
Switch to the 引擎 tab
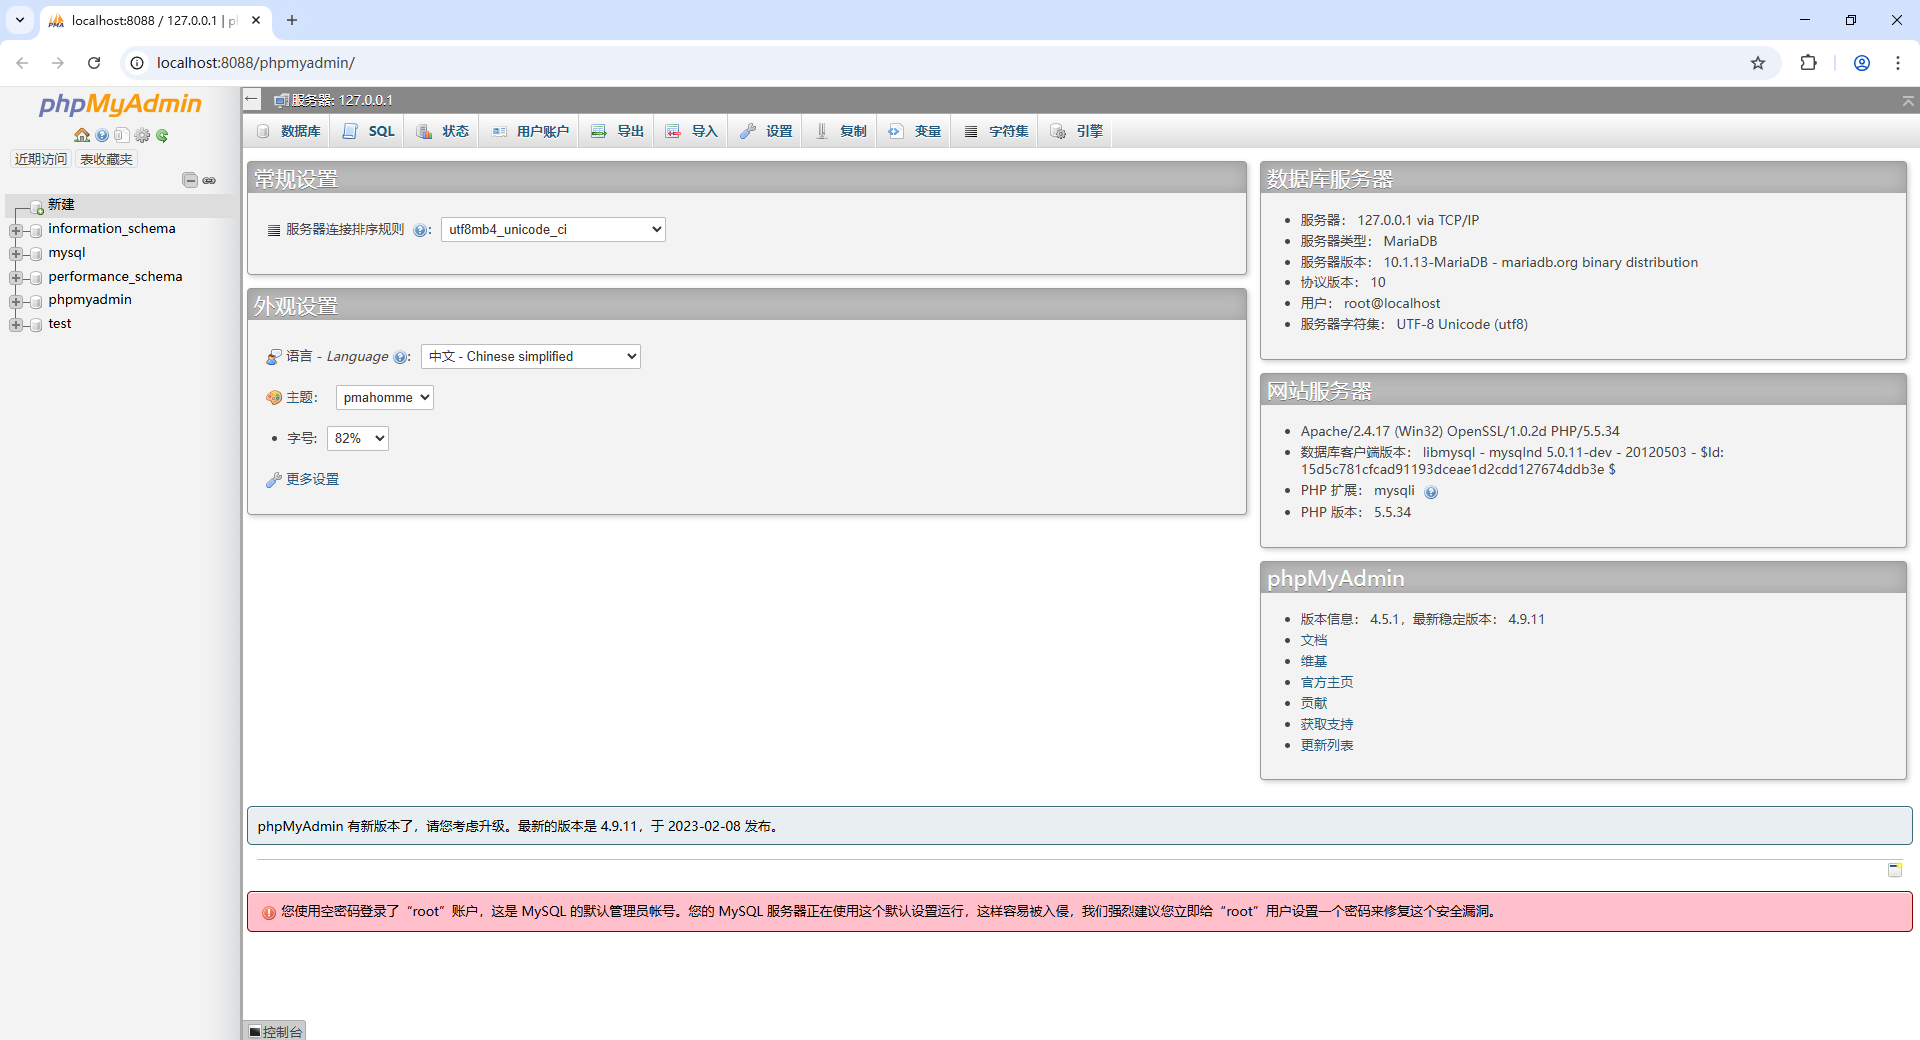point(1077,131)
